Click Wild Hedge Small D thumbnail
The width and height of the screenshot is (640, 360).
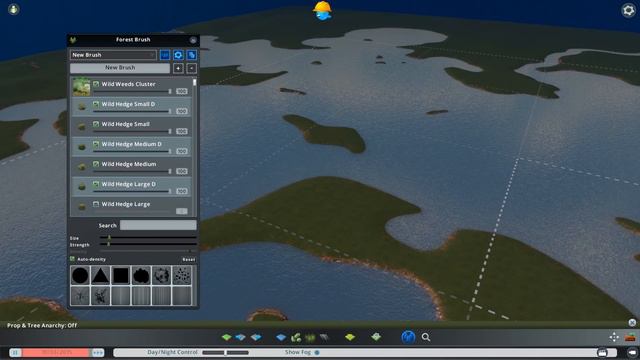coord(82,107)
